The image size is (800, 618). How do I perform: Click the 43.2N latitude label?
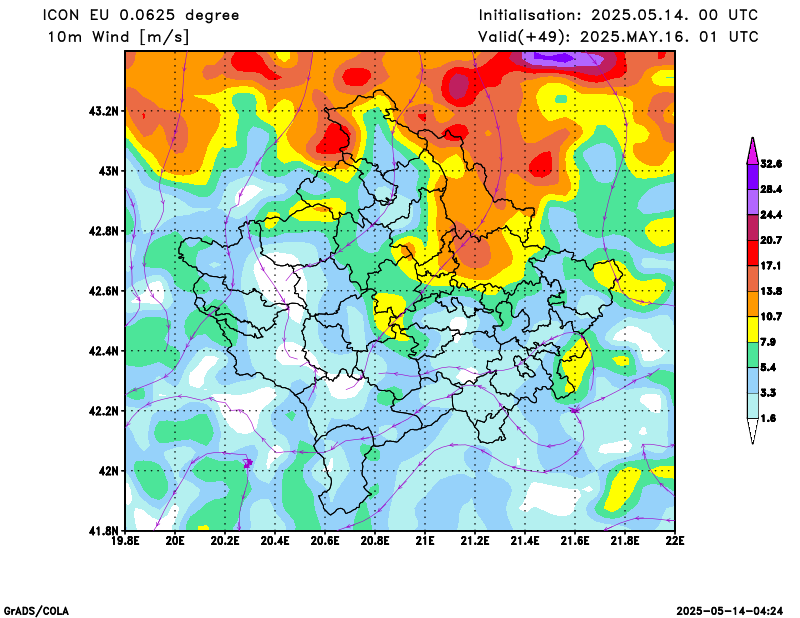click(x=104, y=111)
